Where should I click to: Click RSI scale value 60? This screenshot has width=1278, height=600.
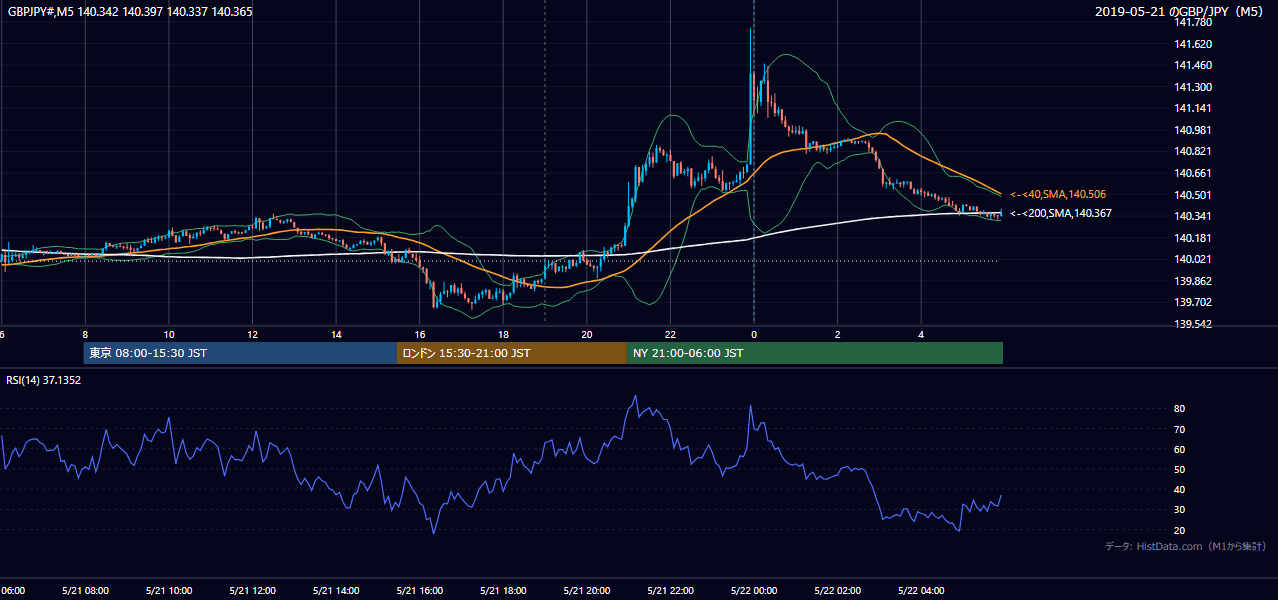[1180, 449]
